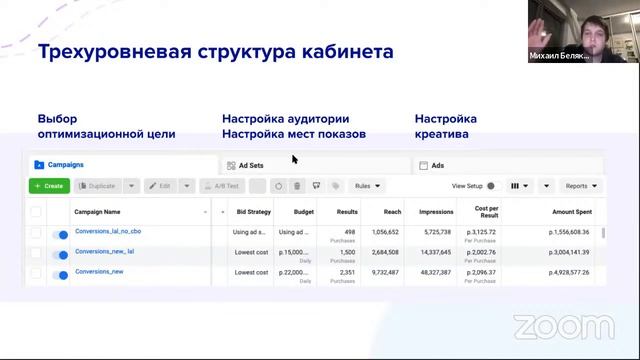Check the select-all checkbox in the header
The image size is (640, 360).
coord(36,212)
